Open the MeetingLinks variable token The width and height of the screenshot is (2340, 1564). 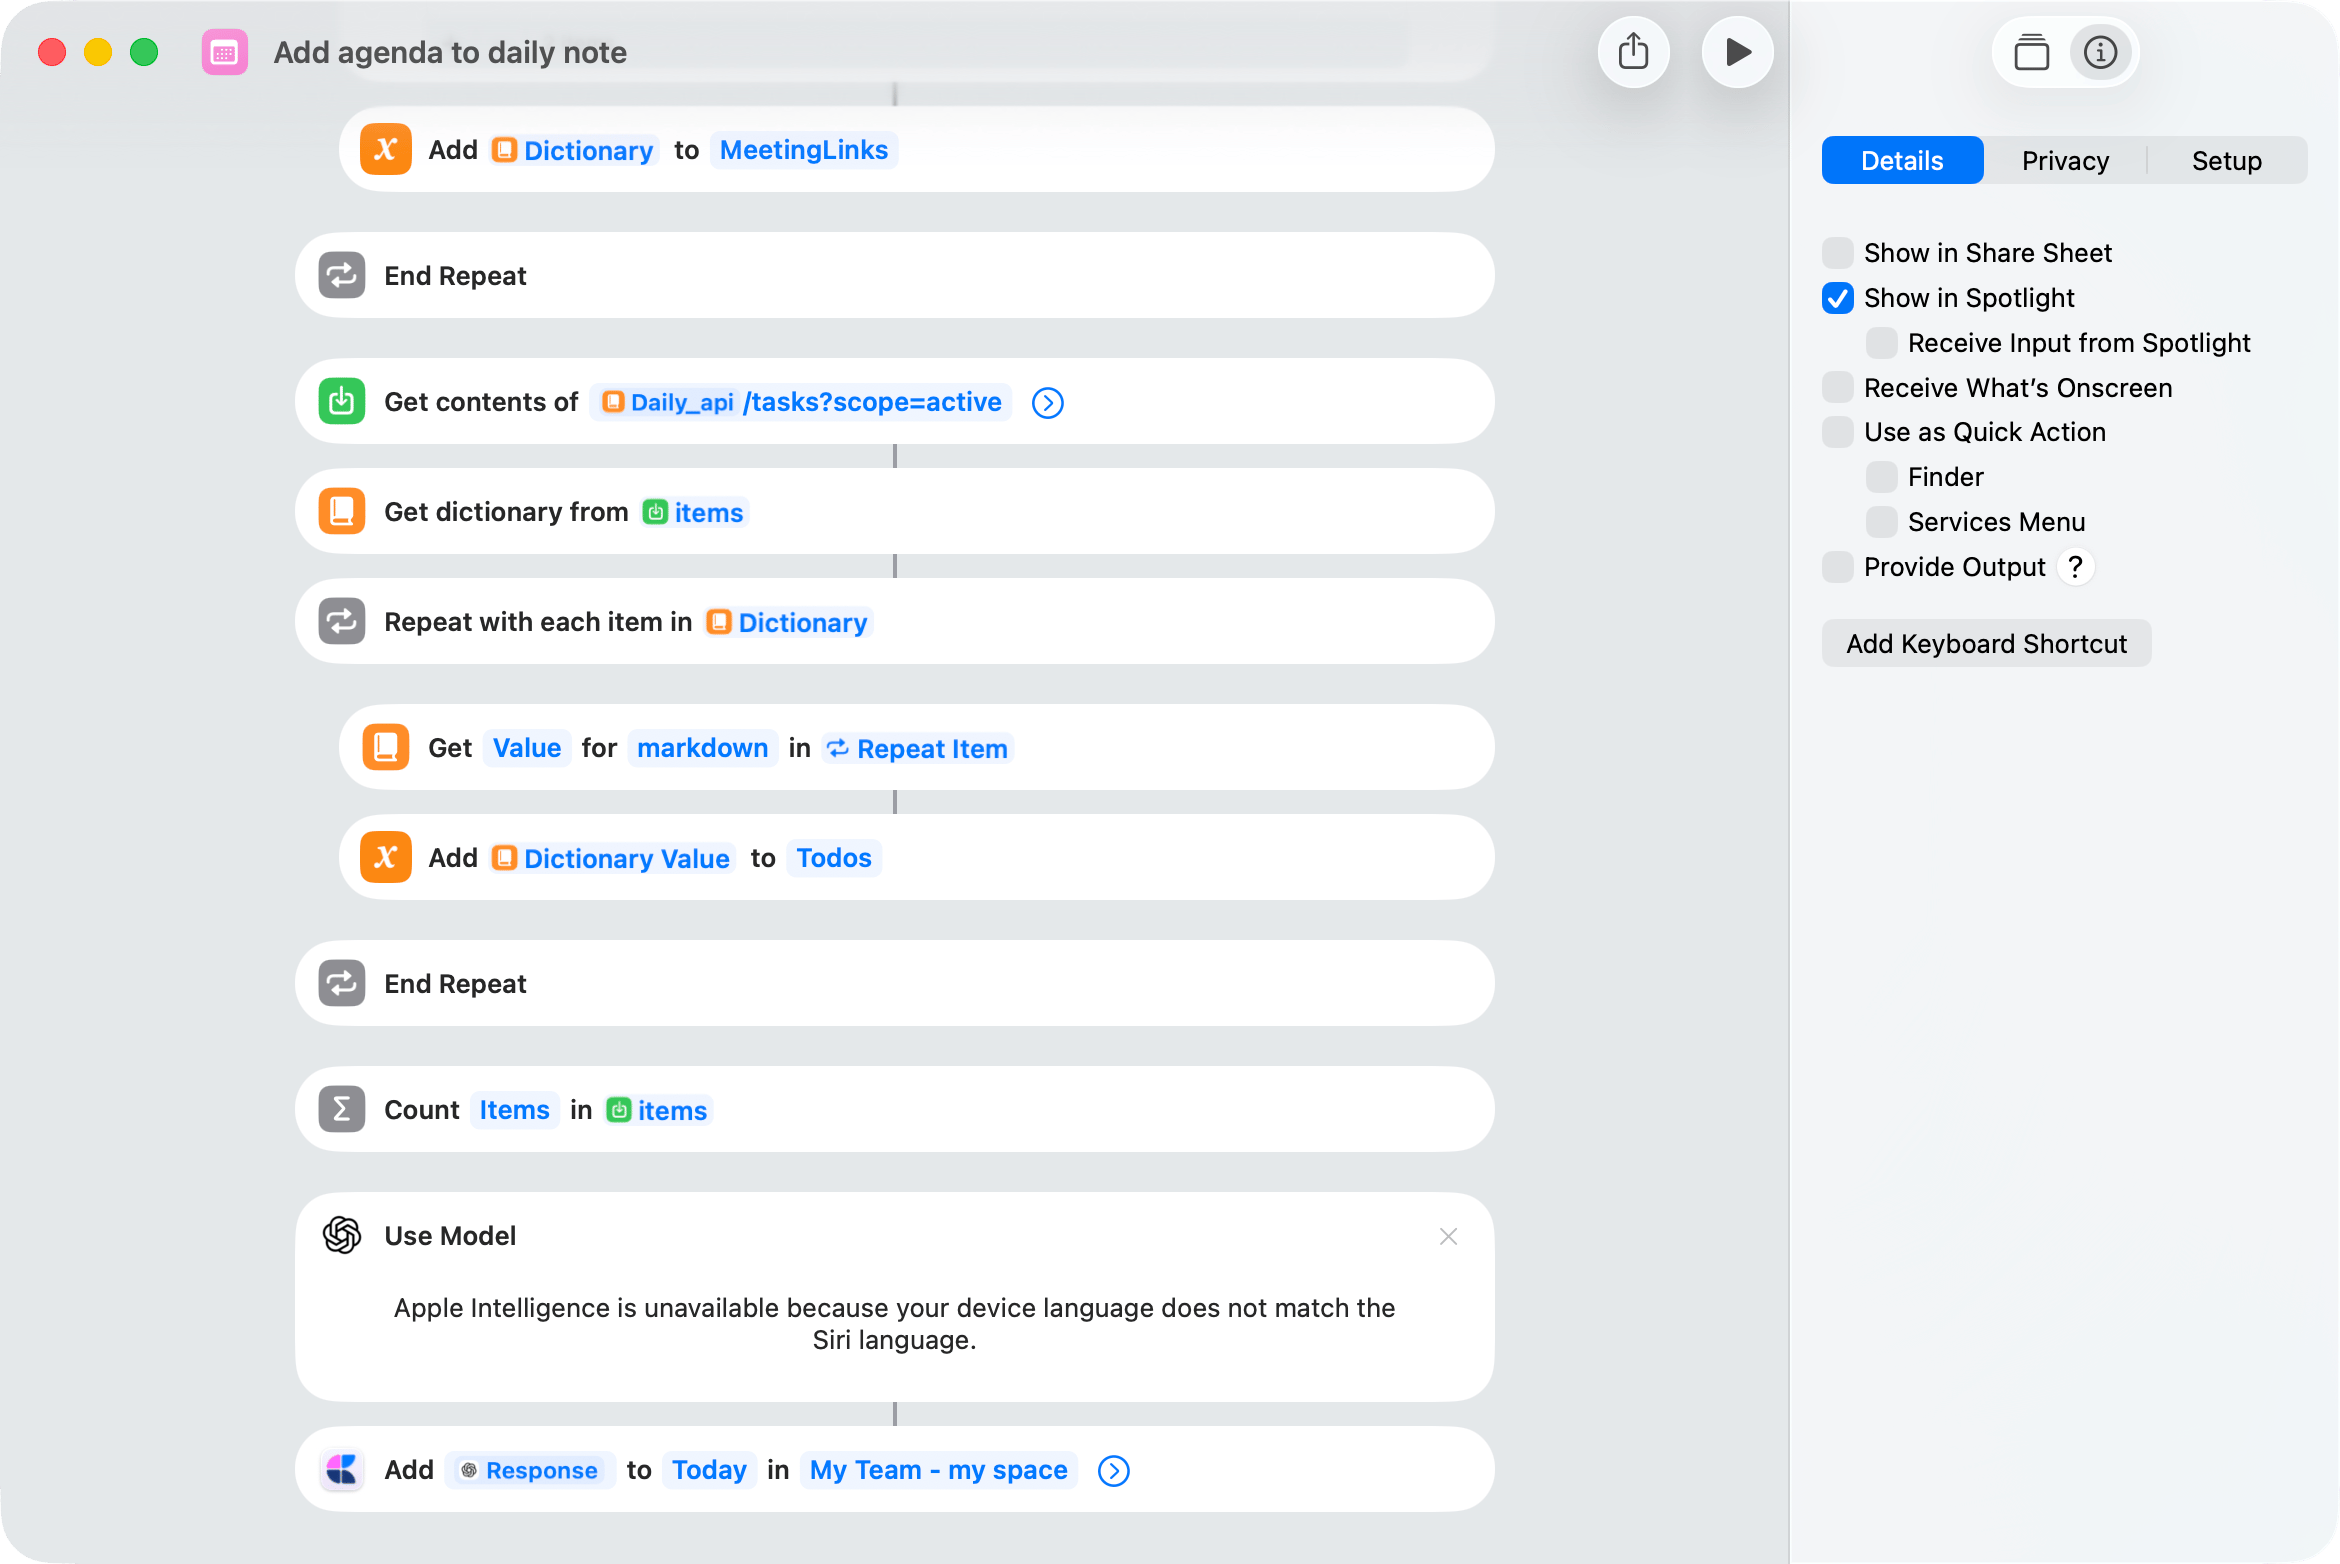pyautogui.click(x=803, y=149)
